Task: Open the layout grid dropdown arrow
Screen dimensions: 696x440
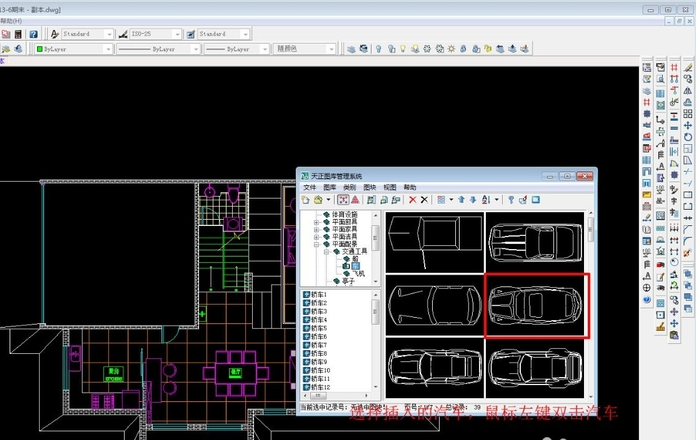Action: [x=451, y=200]
